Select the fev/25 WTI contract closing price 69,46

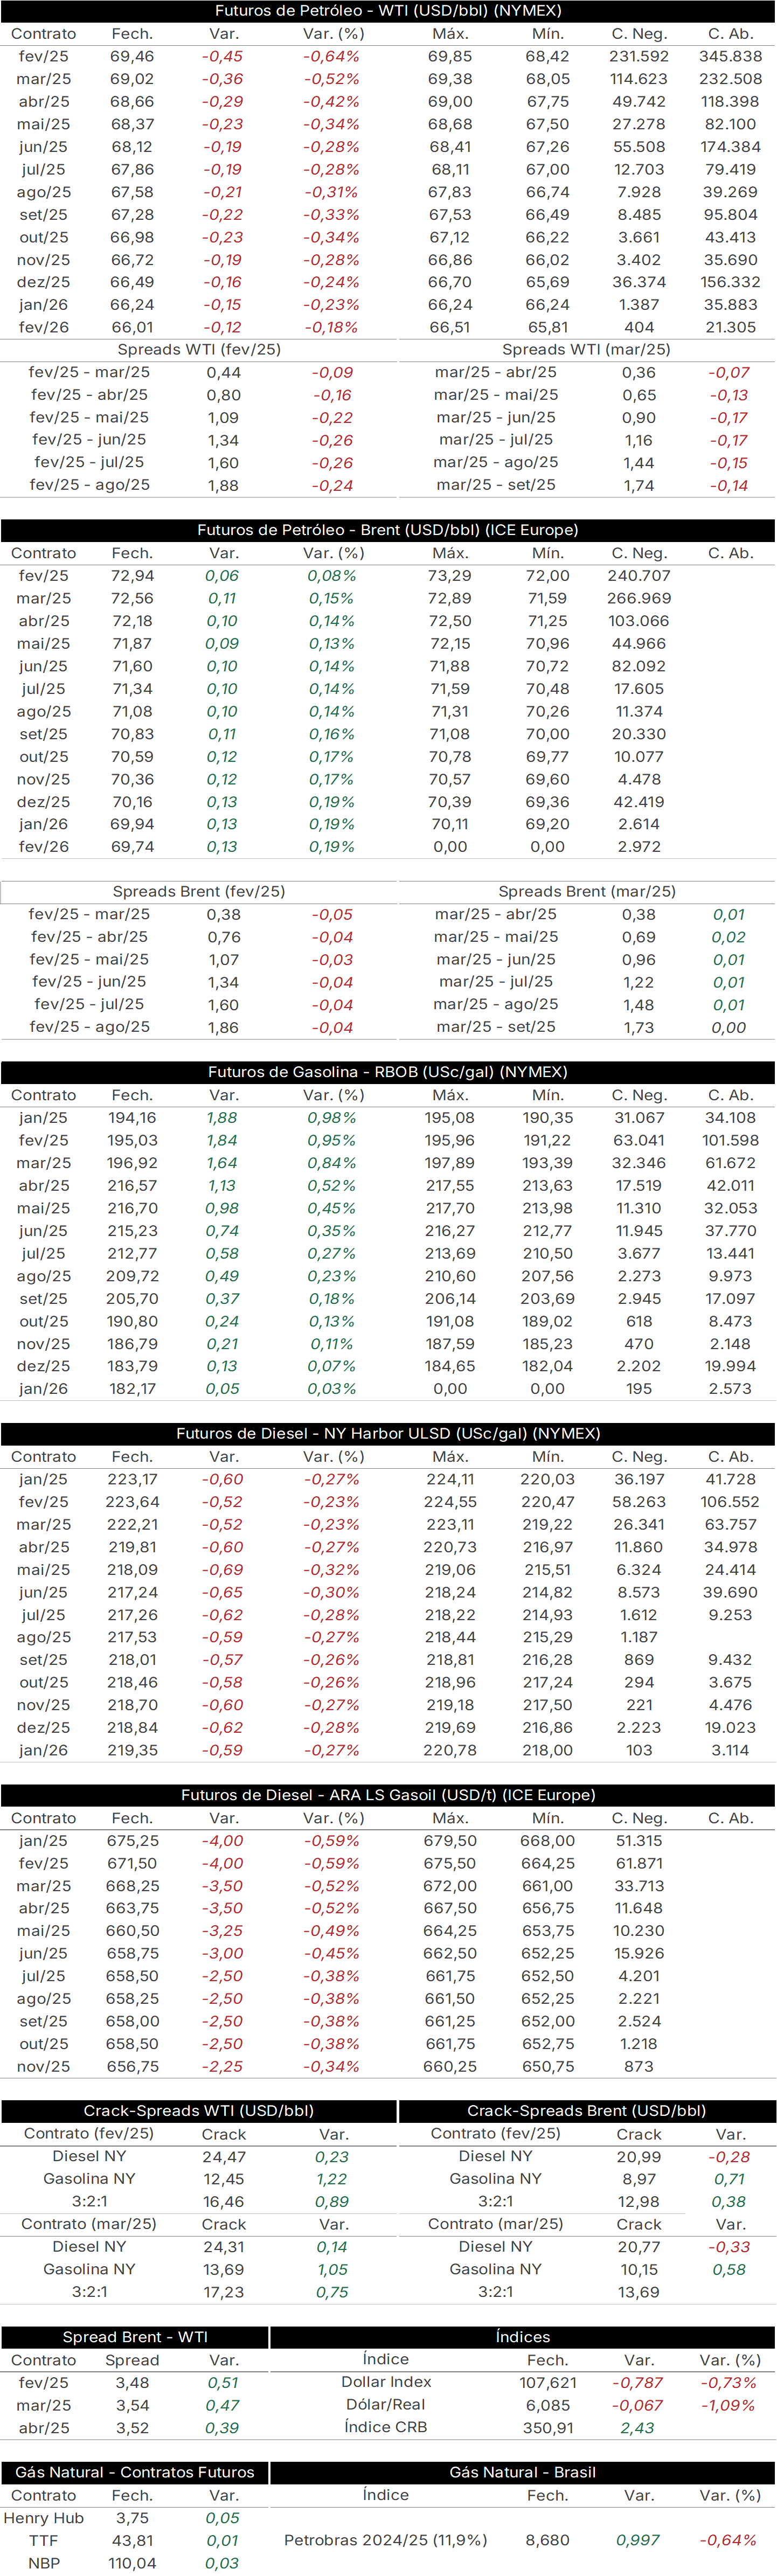click(132, 57)
